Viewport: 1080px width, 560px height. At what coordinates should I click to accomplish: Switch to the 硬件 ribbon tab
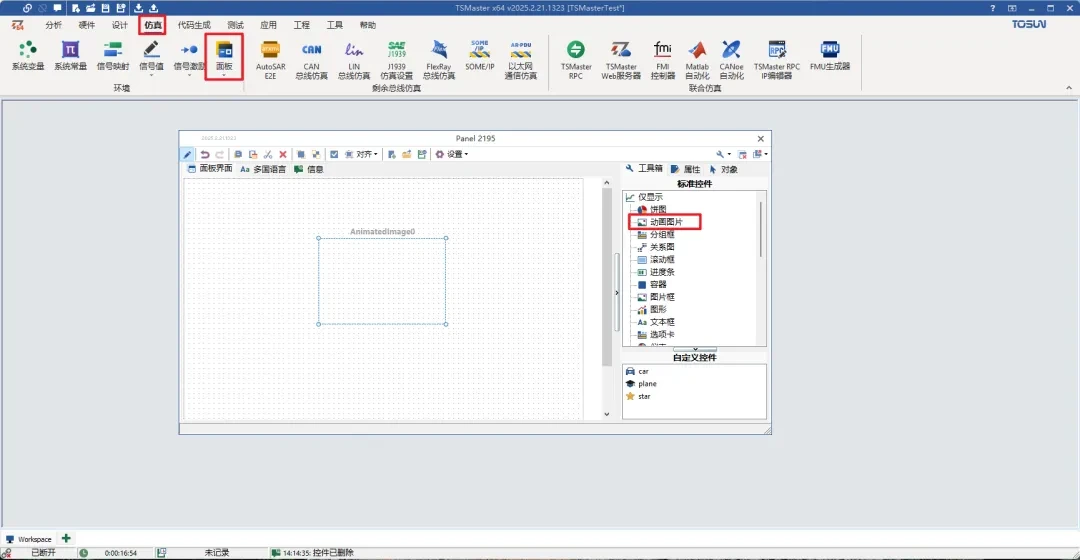pos(86,25)
